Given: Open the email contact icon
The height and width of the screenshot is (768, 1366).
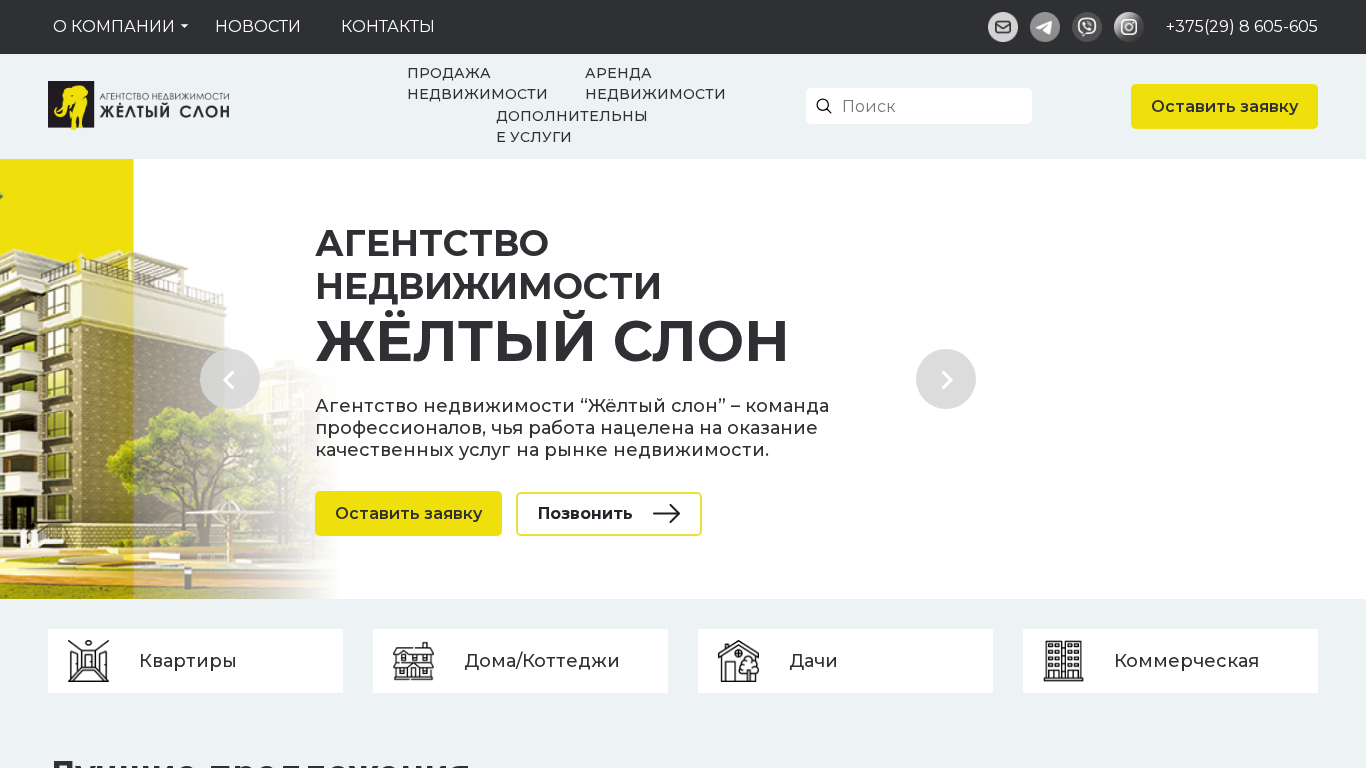Looking at the screenshot, I should click(1003, 27).
